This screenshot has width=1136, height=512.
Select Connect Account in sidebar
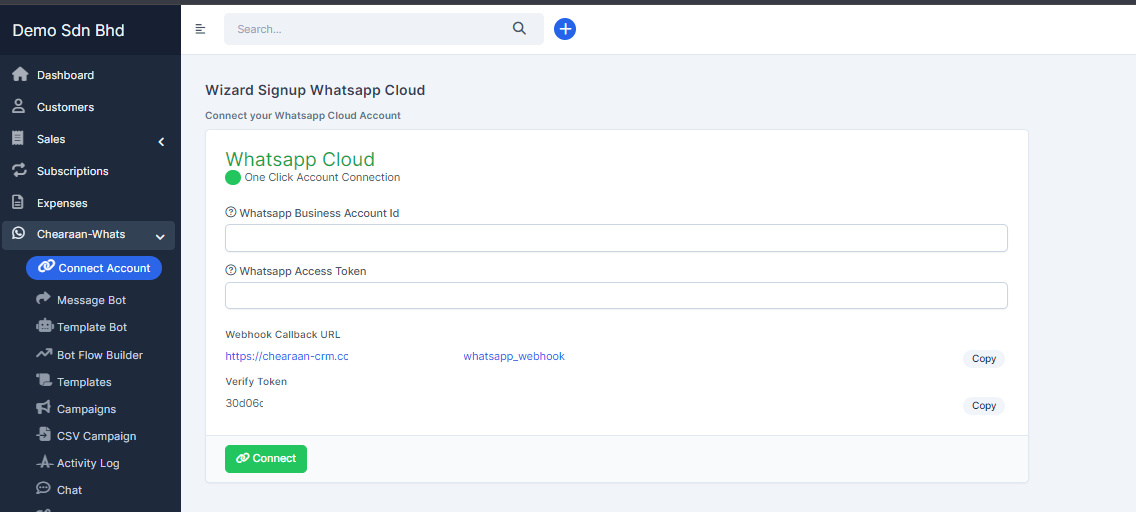click(94, 268)
